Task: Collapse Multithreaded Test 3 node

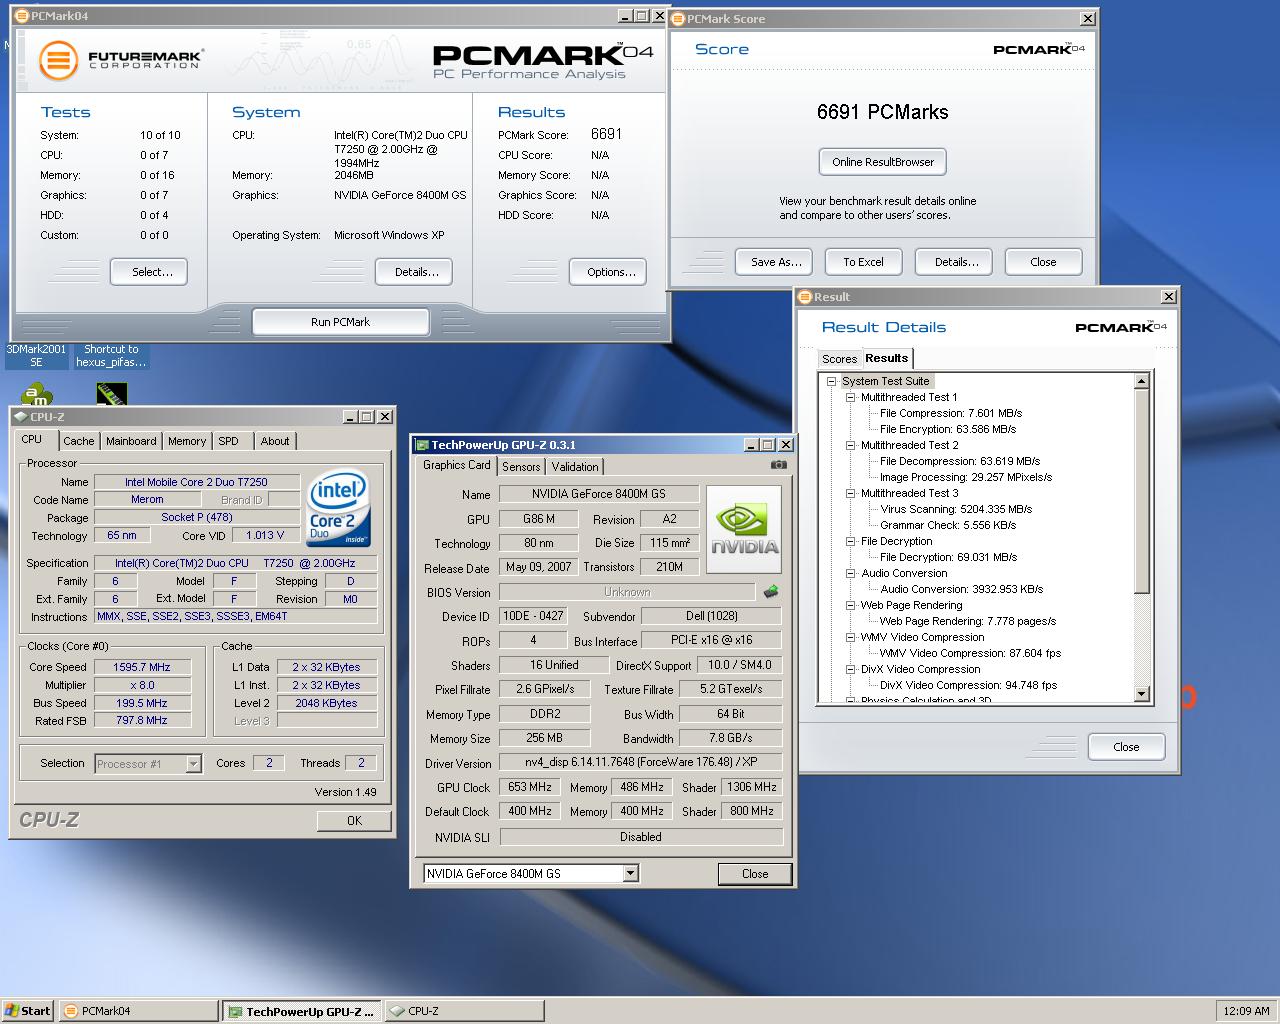Action: click(x=850, y=493)
